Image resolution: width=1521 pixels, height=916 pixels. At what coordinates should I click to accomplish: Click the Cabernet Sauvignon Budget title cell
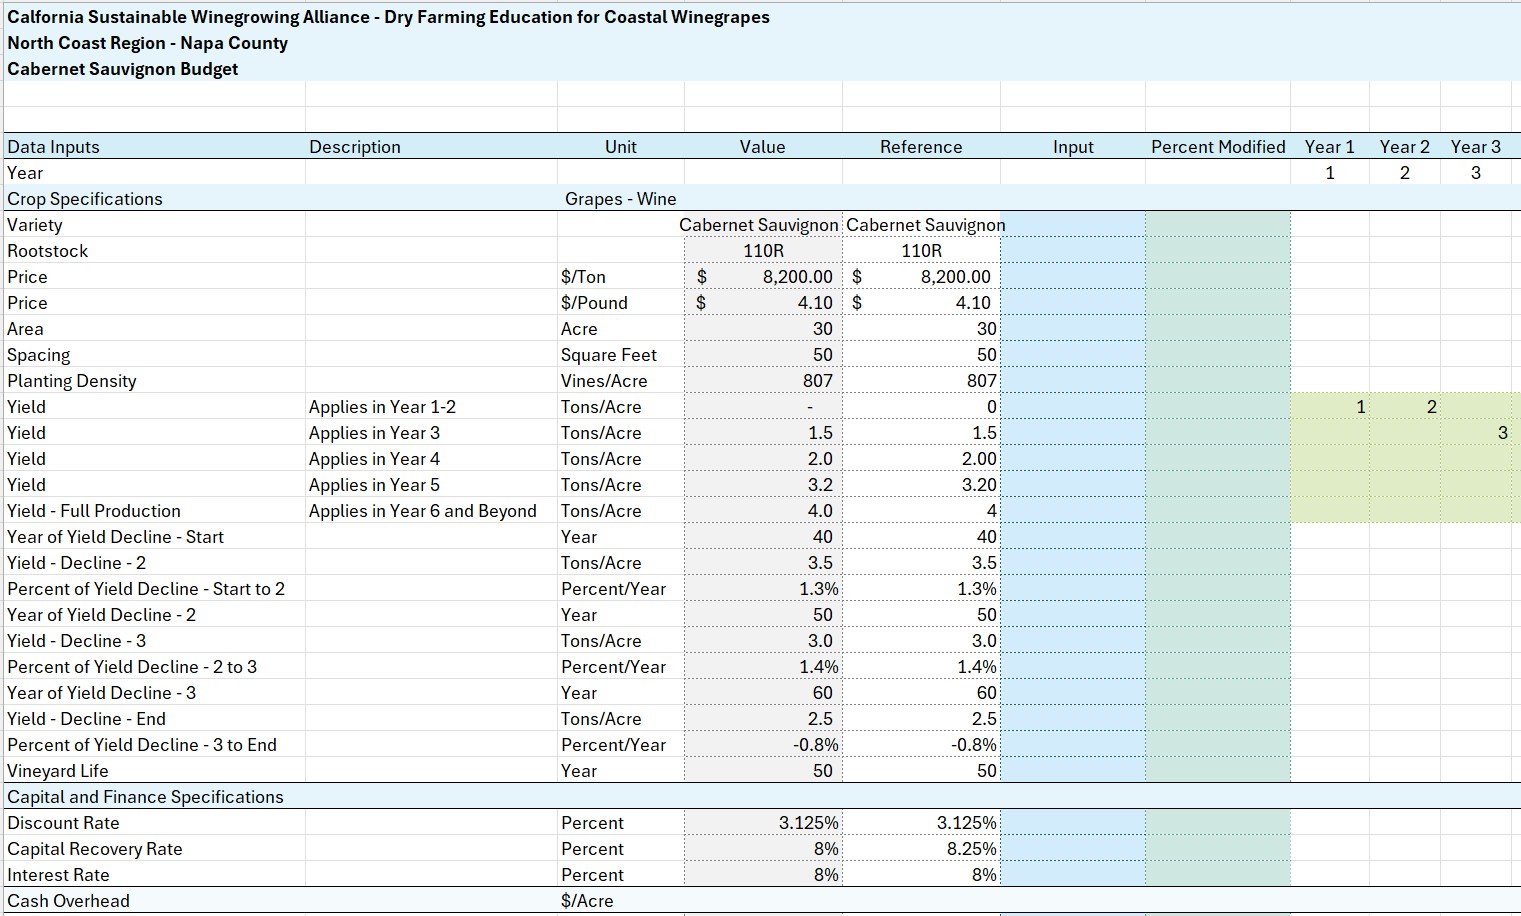122,69
